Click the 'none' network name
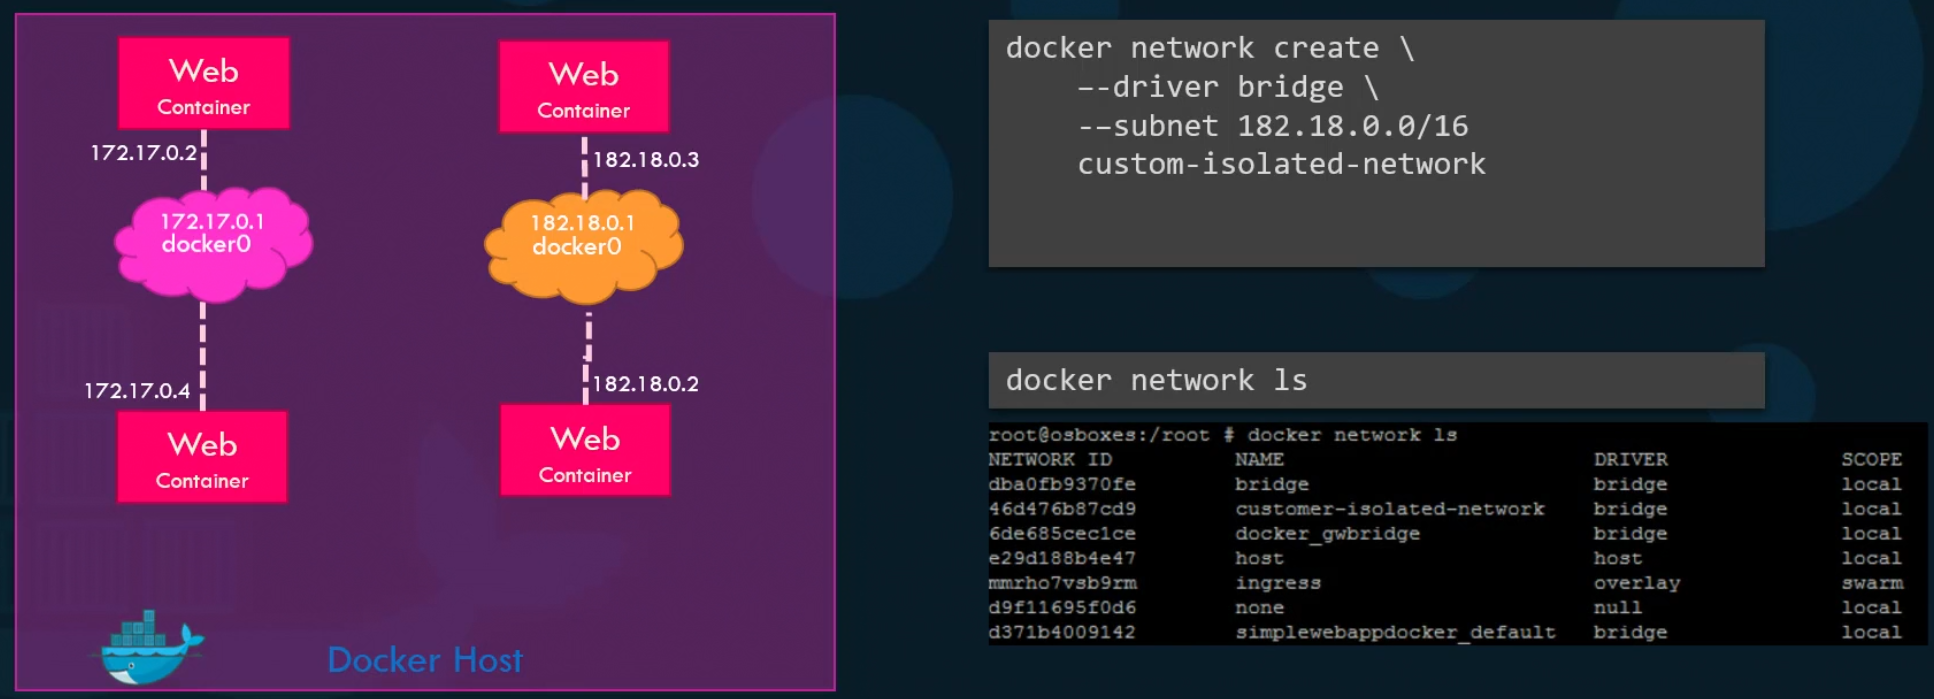 click(1259, 608)
